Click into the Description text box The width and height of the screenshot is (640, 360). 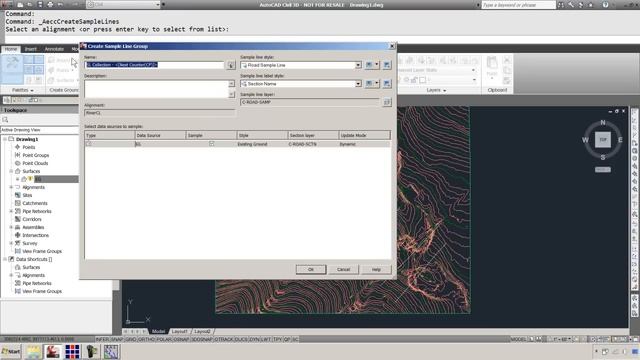pos(156,89)
